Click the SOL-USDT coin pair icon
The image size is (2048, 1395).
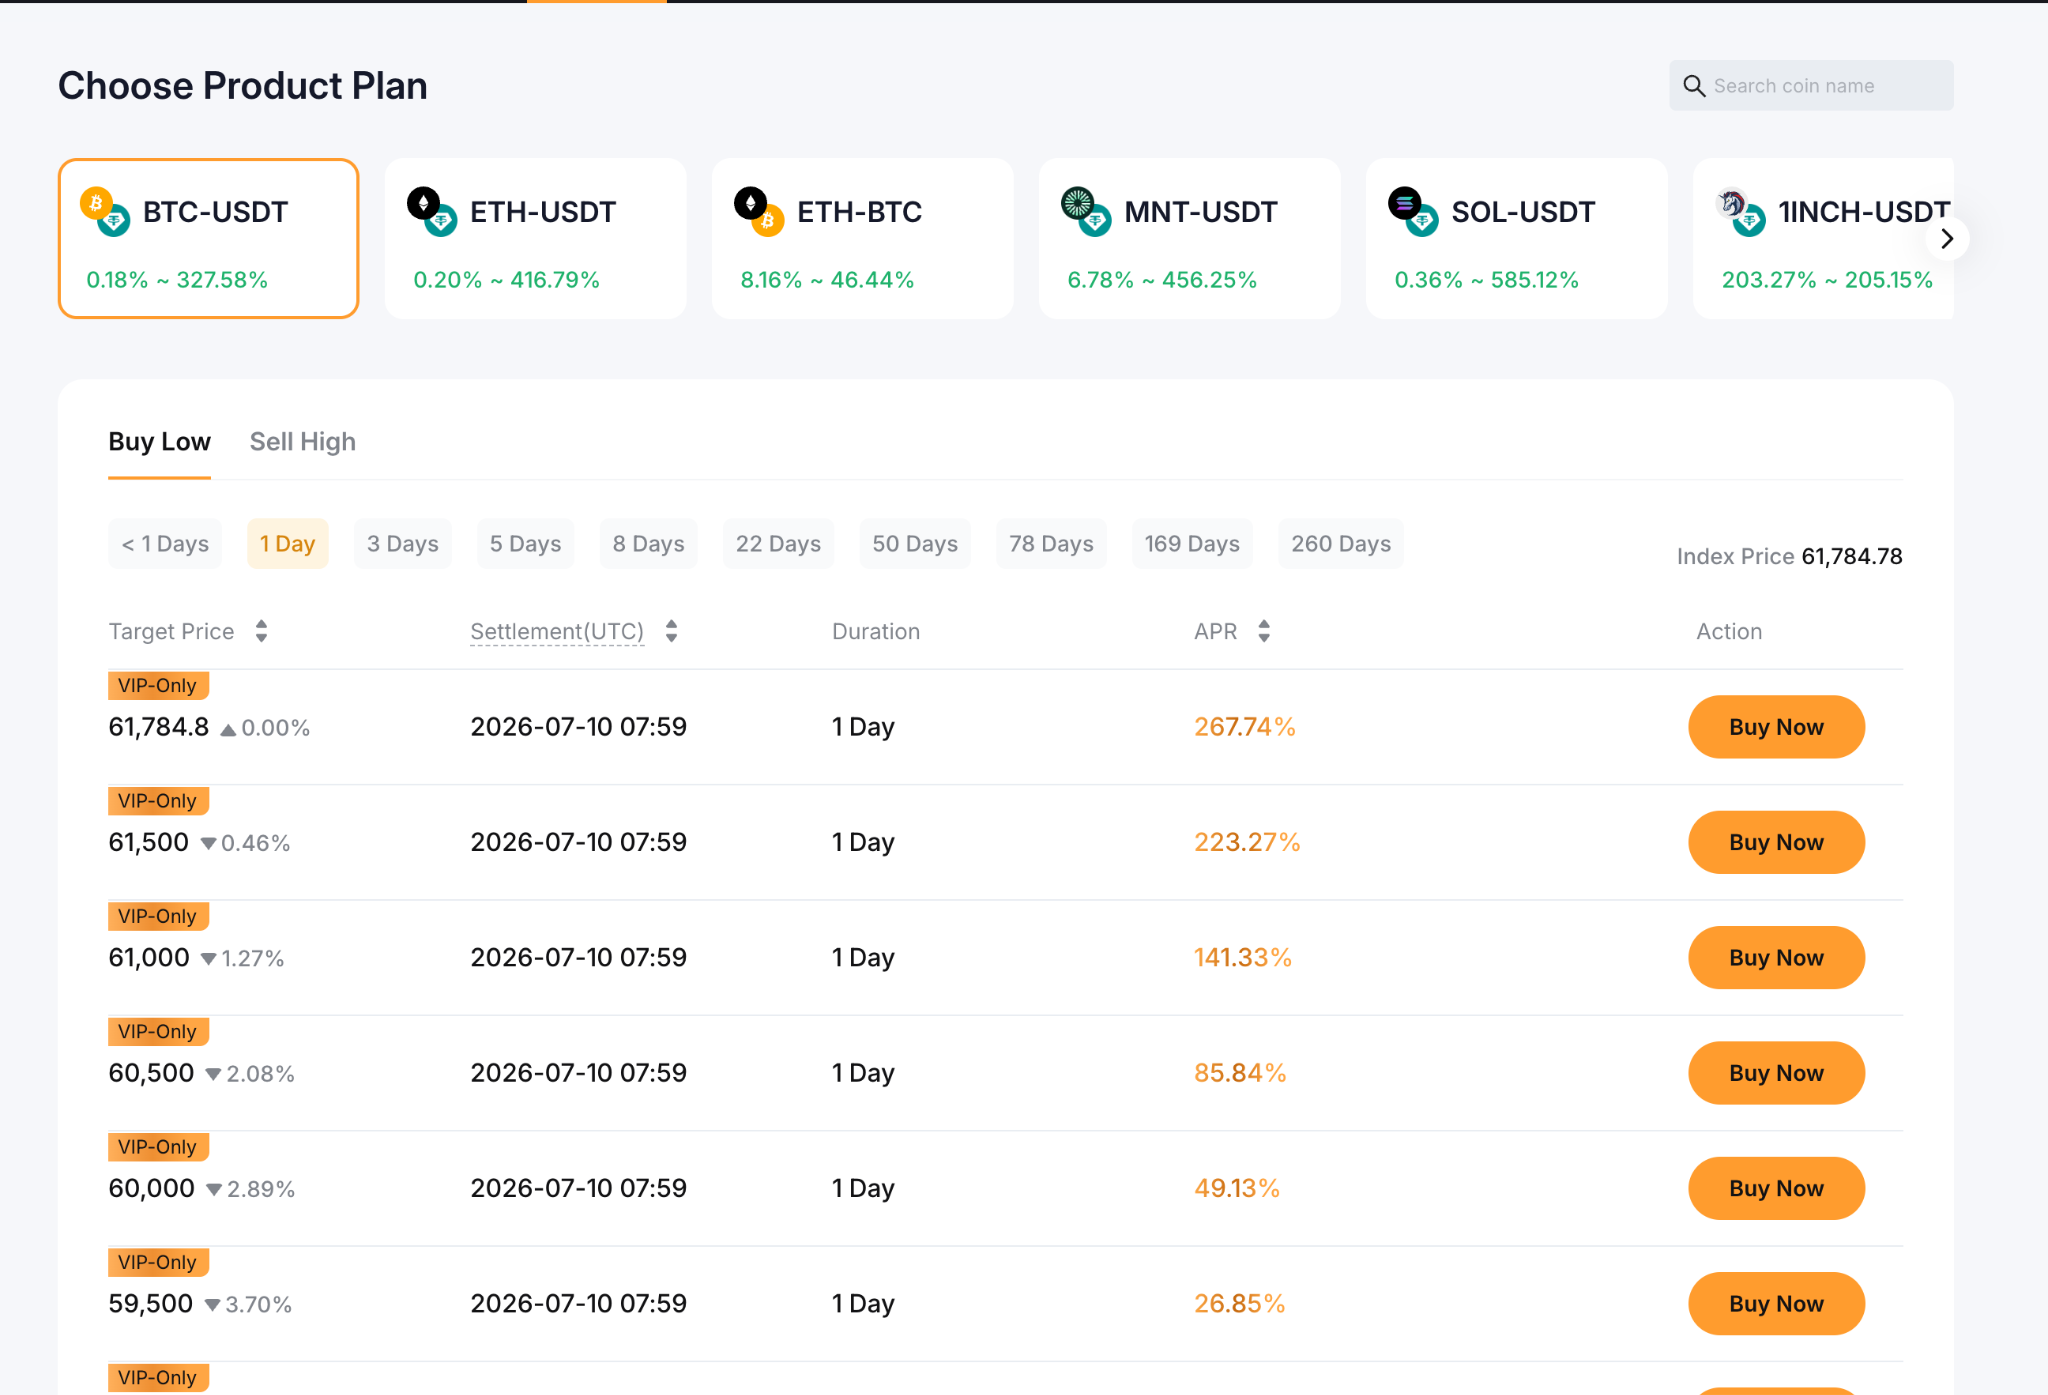click(x=1413, y=211)
